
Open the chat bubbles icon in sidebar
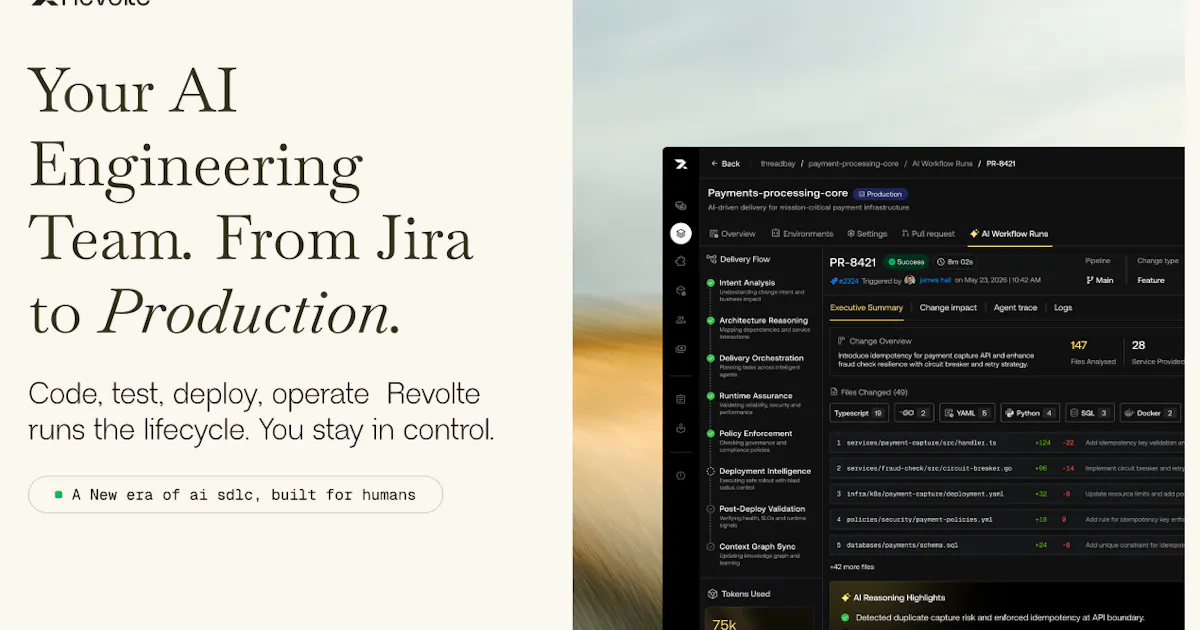pyautogui.click(x=681, y=205)
